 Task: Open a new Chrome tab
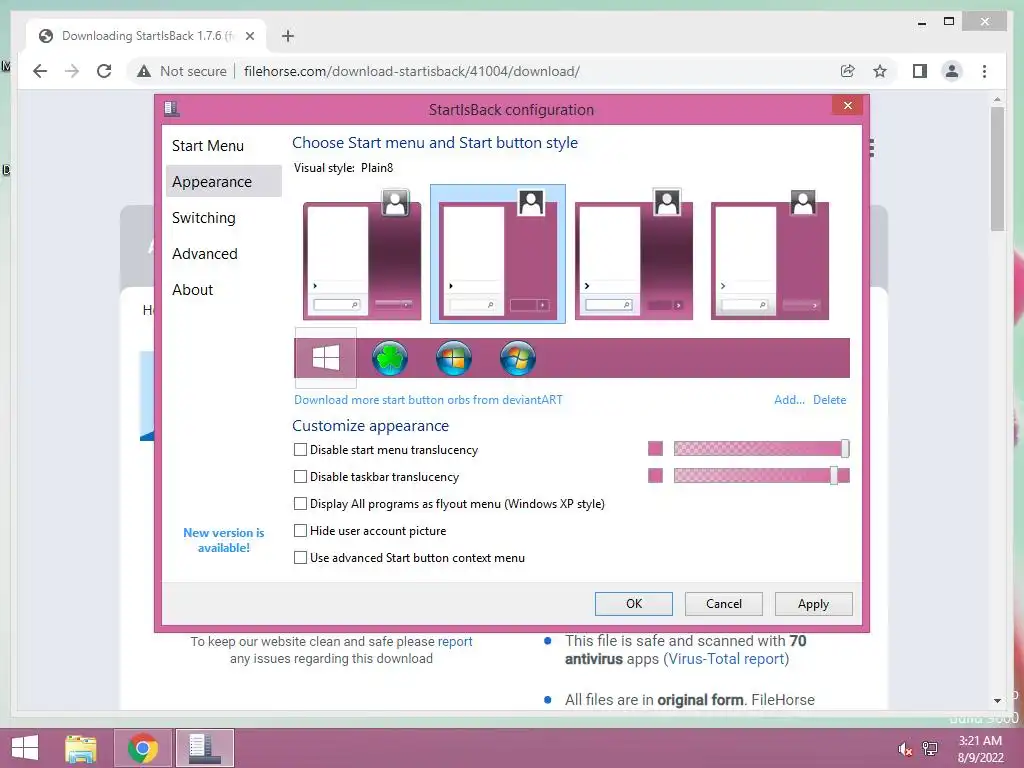point(288,36)
